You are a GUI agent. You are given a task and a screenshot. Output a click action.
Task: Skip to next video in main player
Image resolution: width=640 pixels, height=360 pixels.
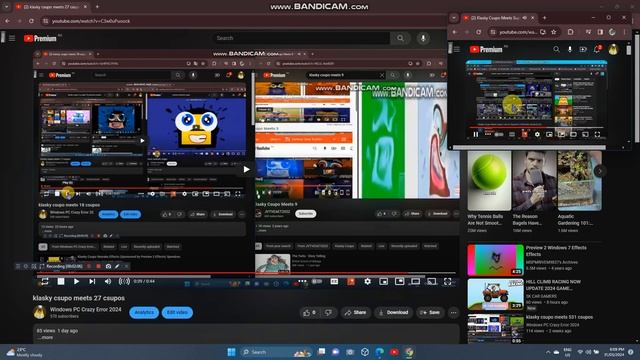click(92, 281)
